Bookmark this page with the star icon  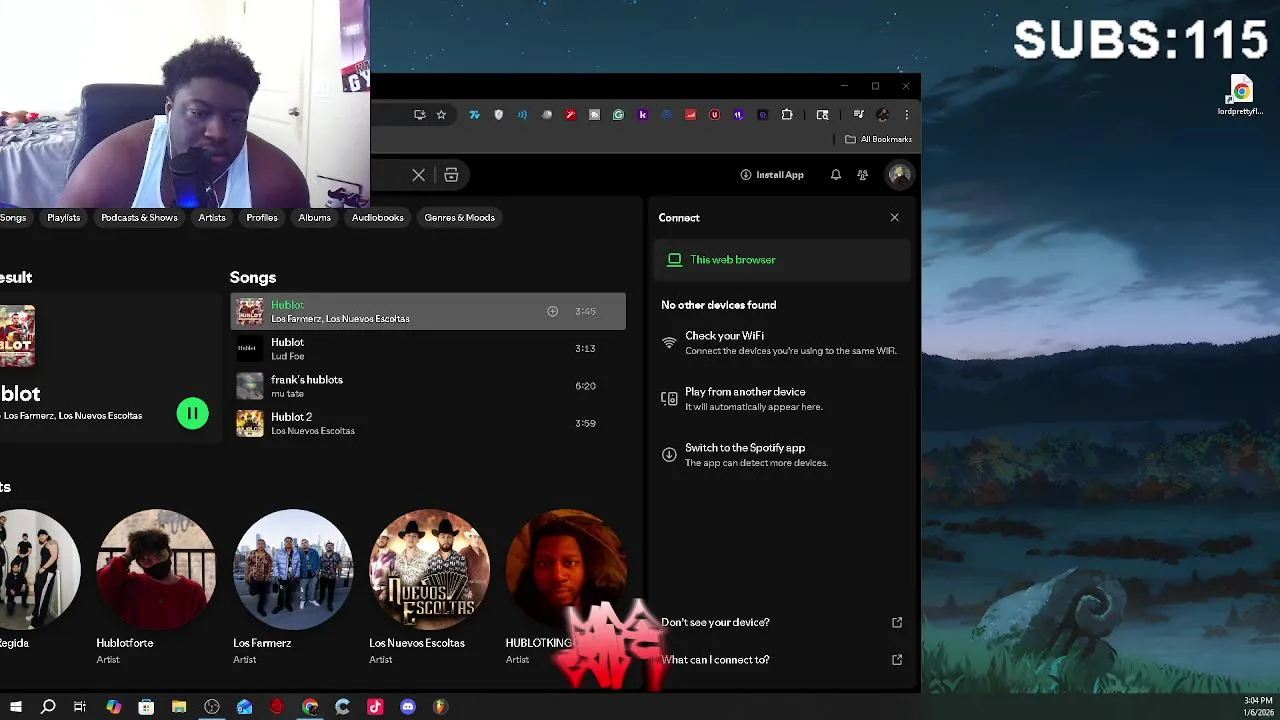tap(441, 115)
